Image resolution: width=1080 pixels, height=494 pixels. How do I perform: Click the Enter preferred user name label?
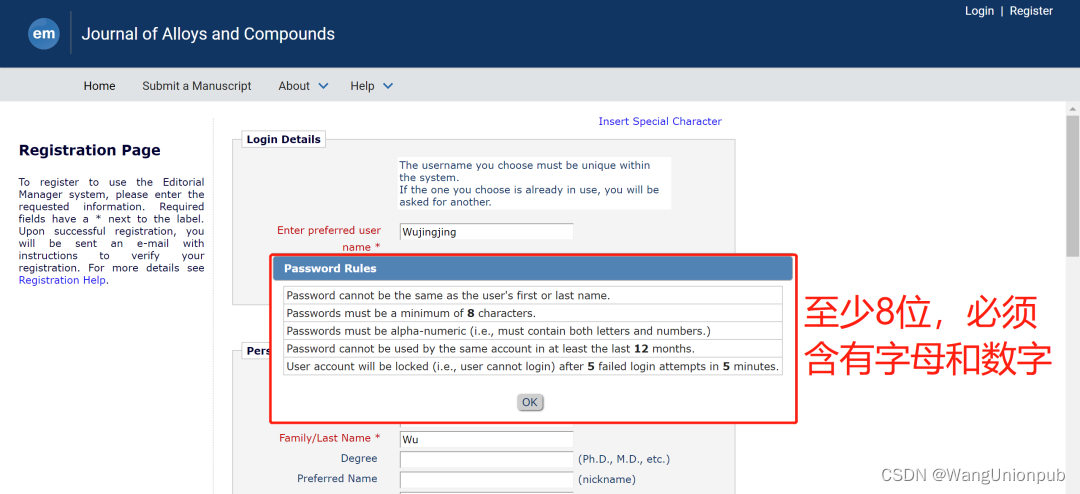[329, 238]
